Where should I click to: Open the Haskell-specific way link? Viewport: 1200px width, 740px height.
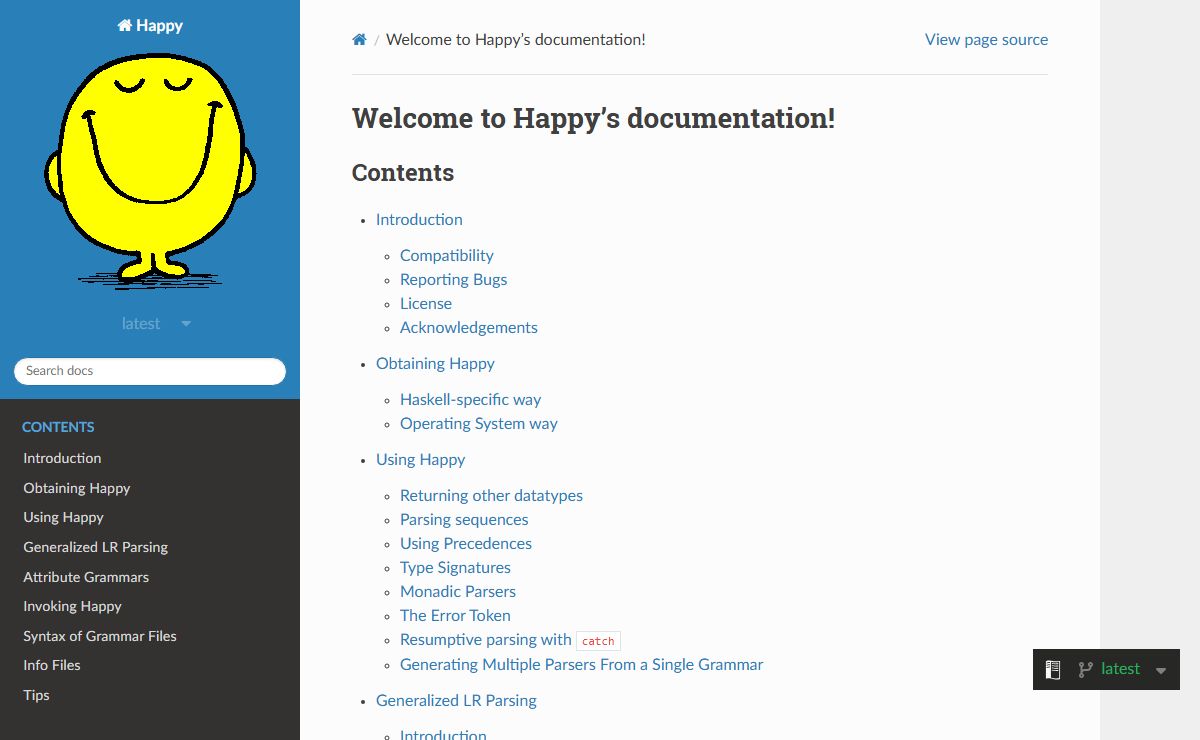[x=470, y=400]
